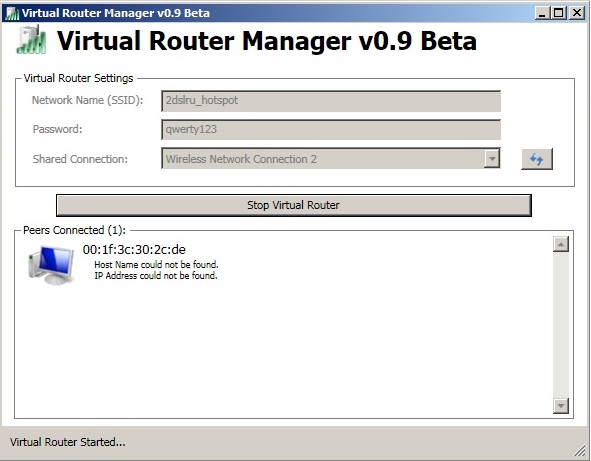Maximize the Virtual Router Manager window

point(559,13)
